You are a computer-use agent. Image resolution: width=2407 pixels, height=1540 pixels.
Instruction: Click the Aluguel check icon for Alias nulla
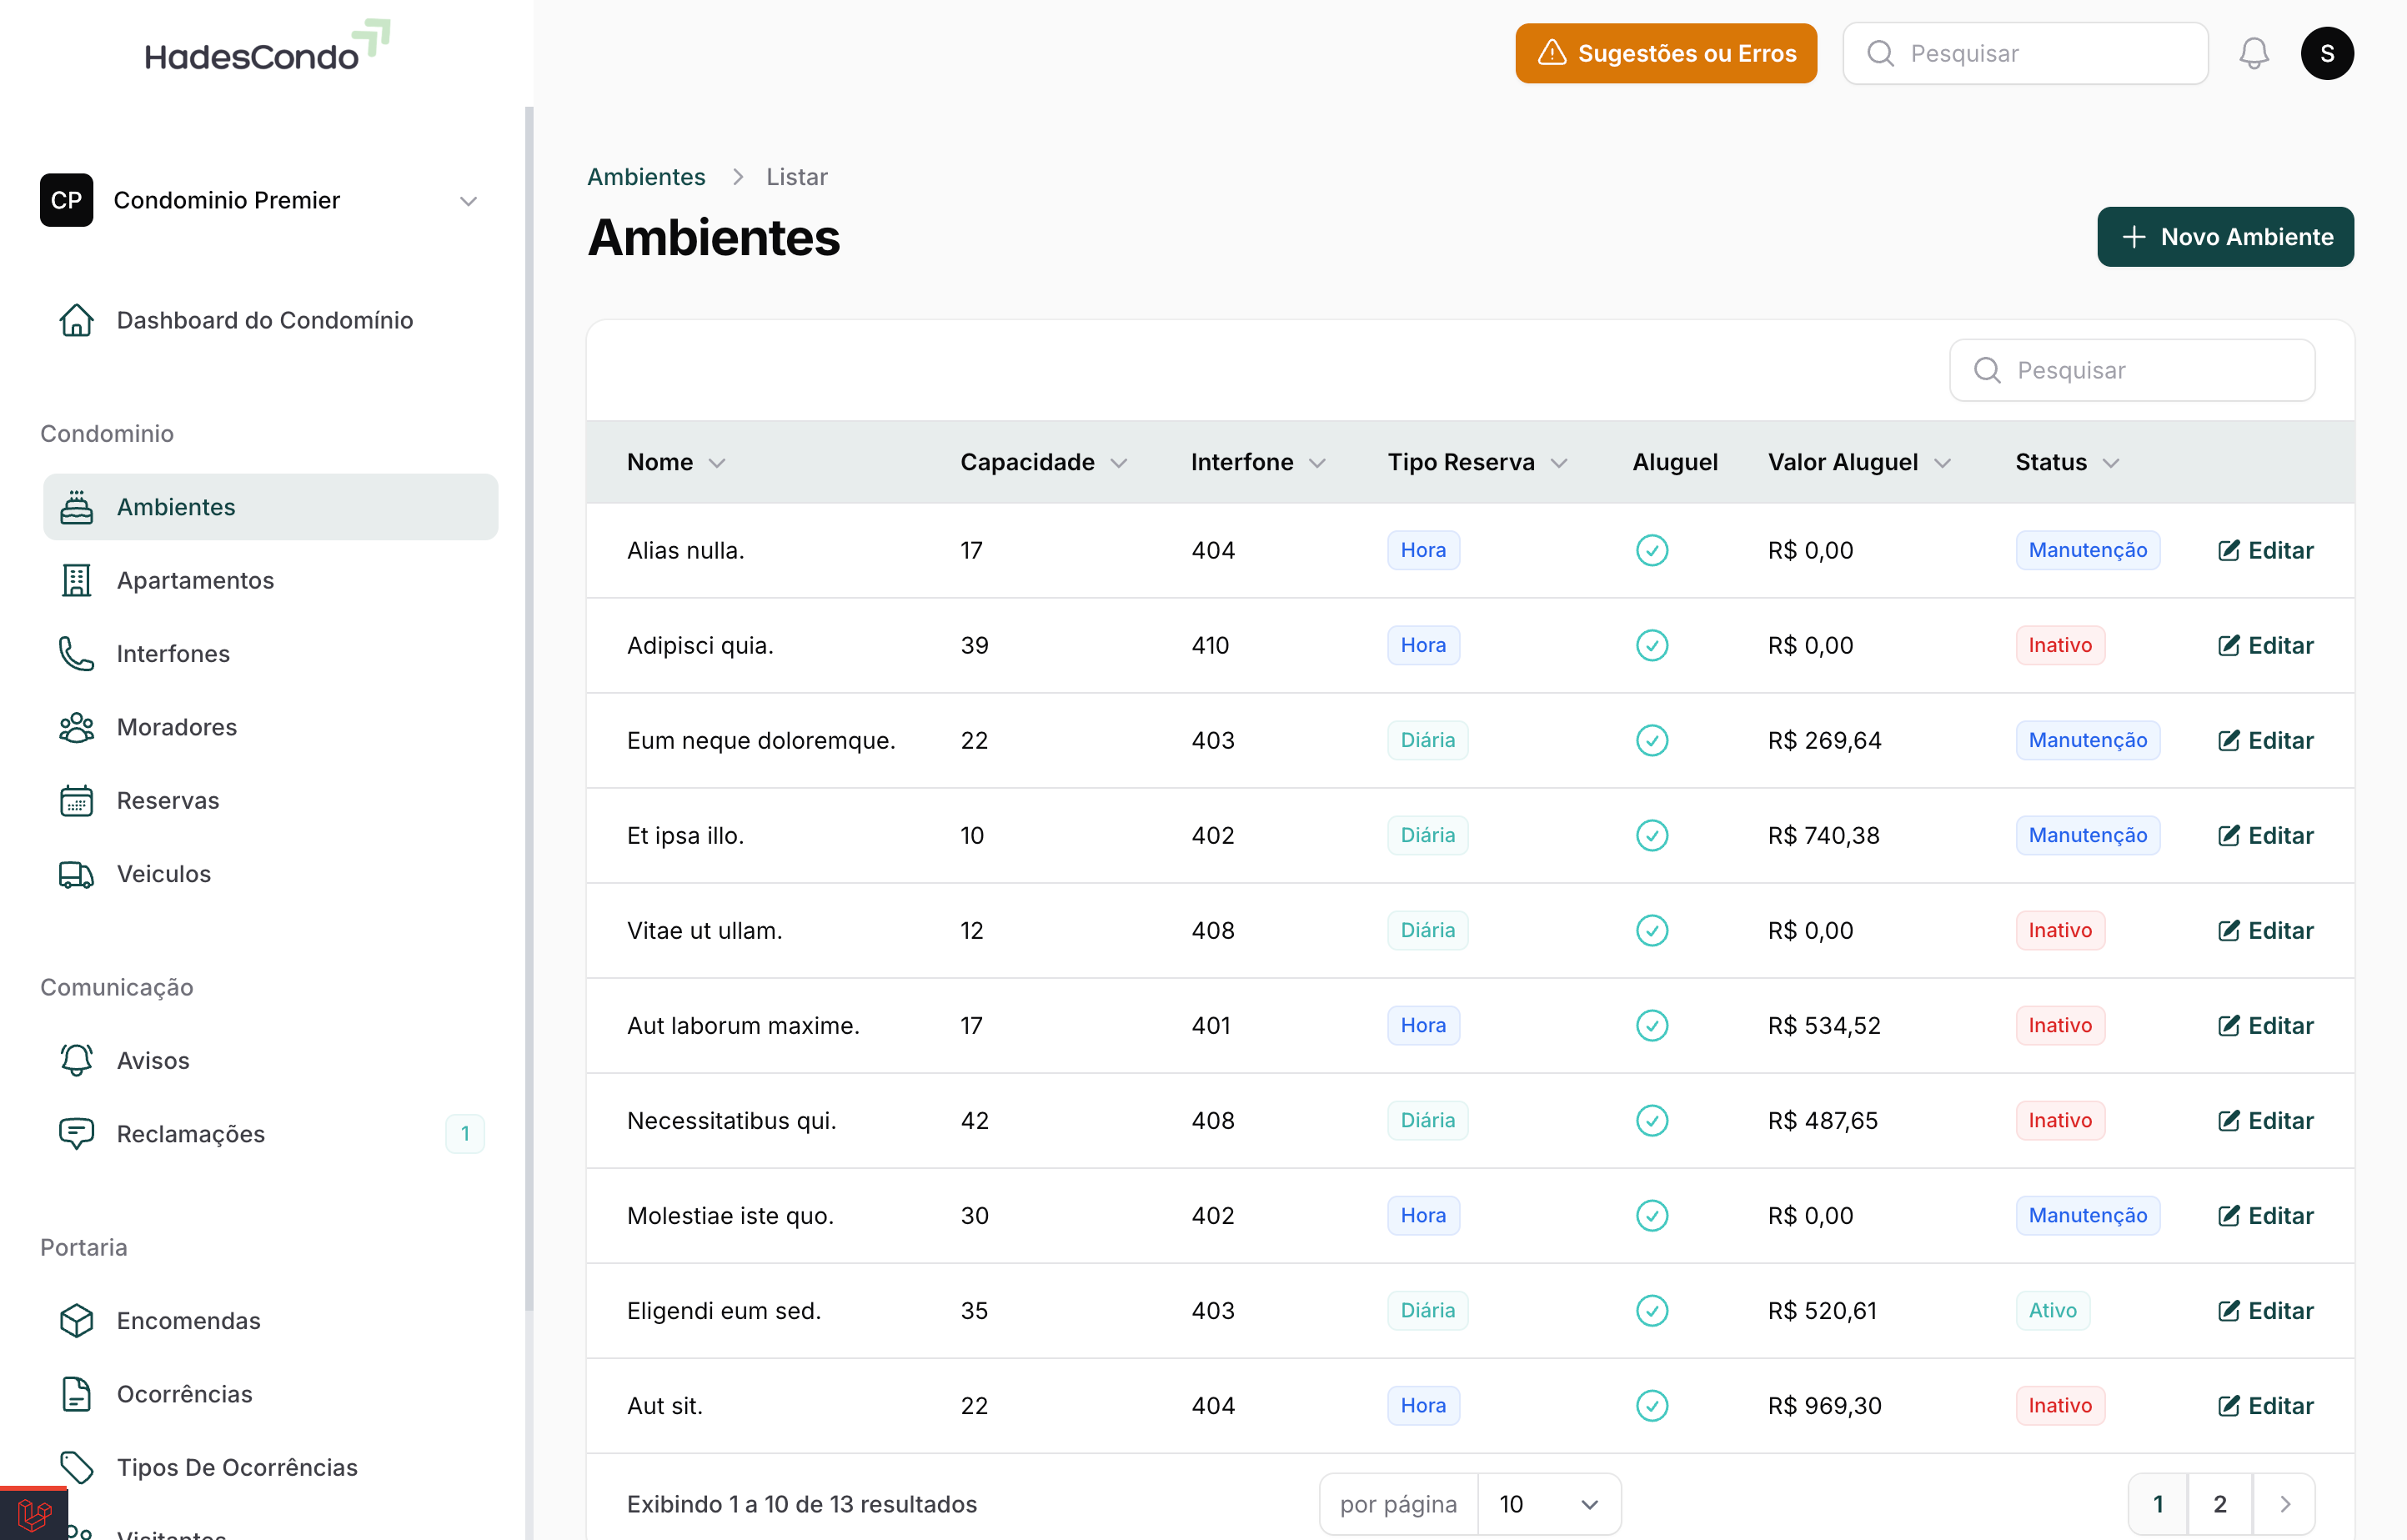click(1651, 550)
